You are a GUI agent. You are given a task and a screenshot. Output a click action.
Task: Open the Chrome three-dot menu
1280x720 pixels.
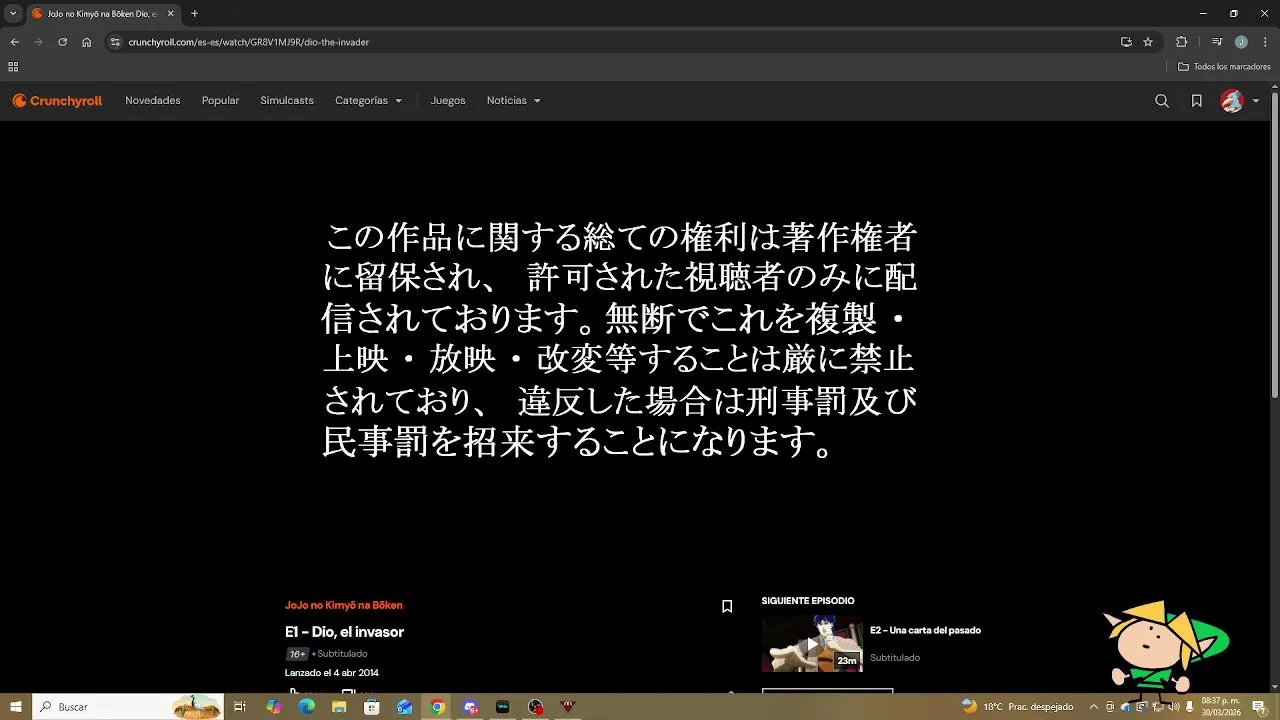(x=1265, y=42)
